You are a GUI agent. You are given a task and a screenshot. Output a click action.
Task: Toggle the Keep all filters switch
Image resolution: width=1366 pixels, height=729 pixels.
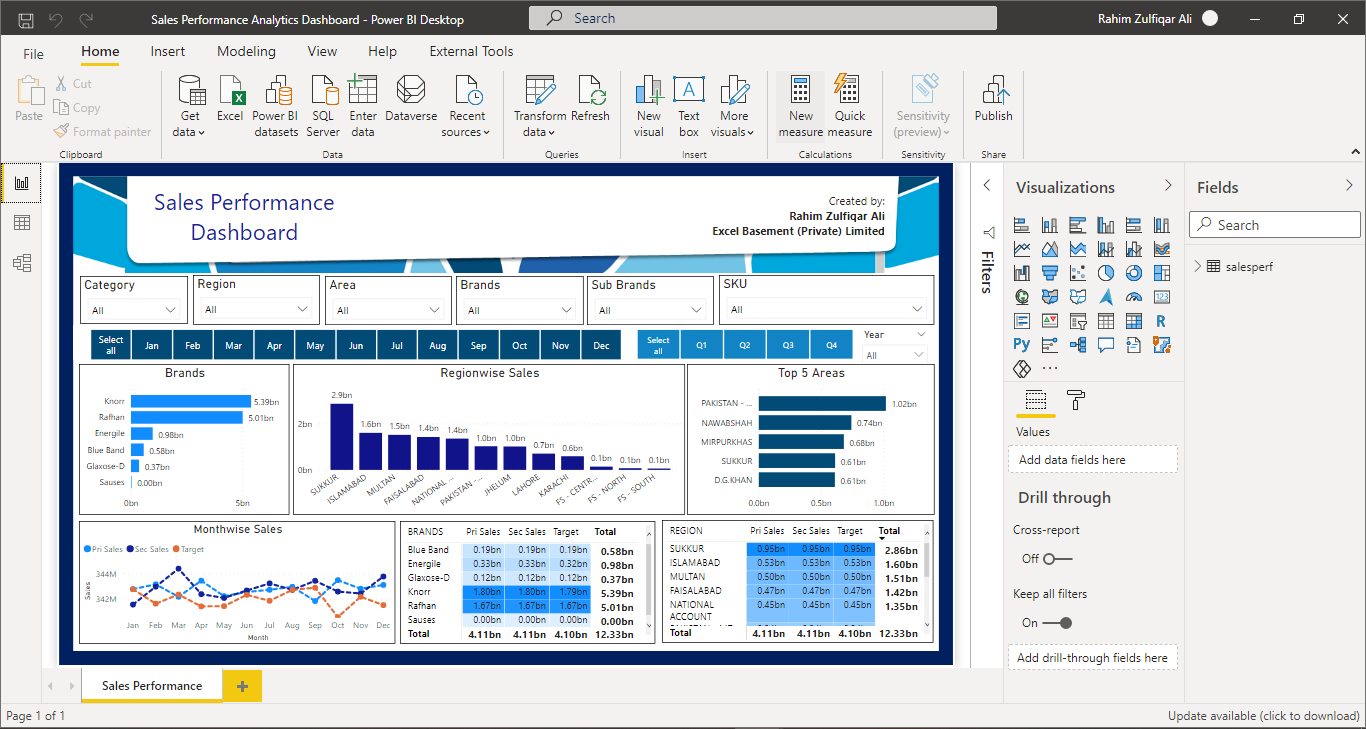tap(1057, 623)
